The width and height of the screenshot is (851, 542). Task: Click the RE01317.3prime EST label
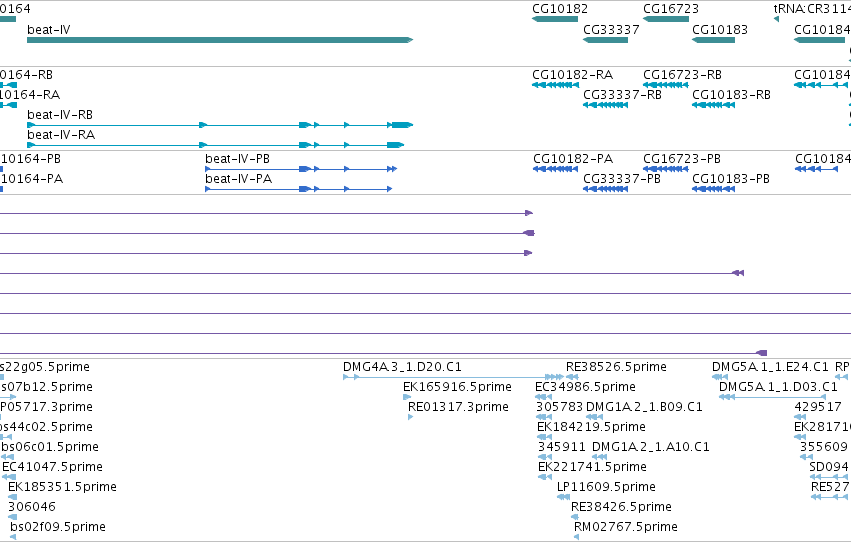coord(458,407)
